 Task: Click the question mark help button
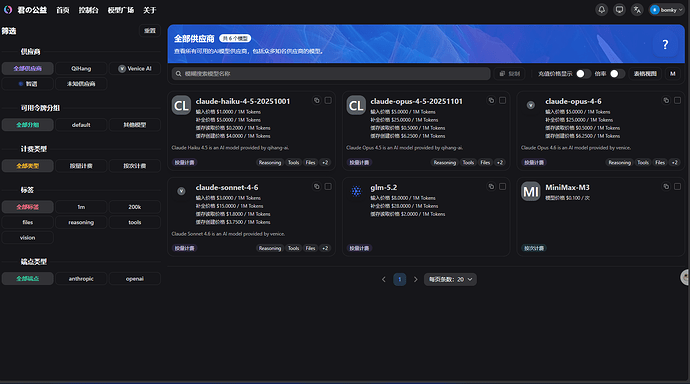(x=665, y=44)
